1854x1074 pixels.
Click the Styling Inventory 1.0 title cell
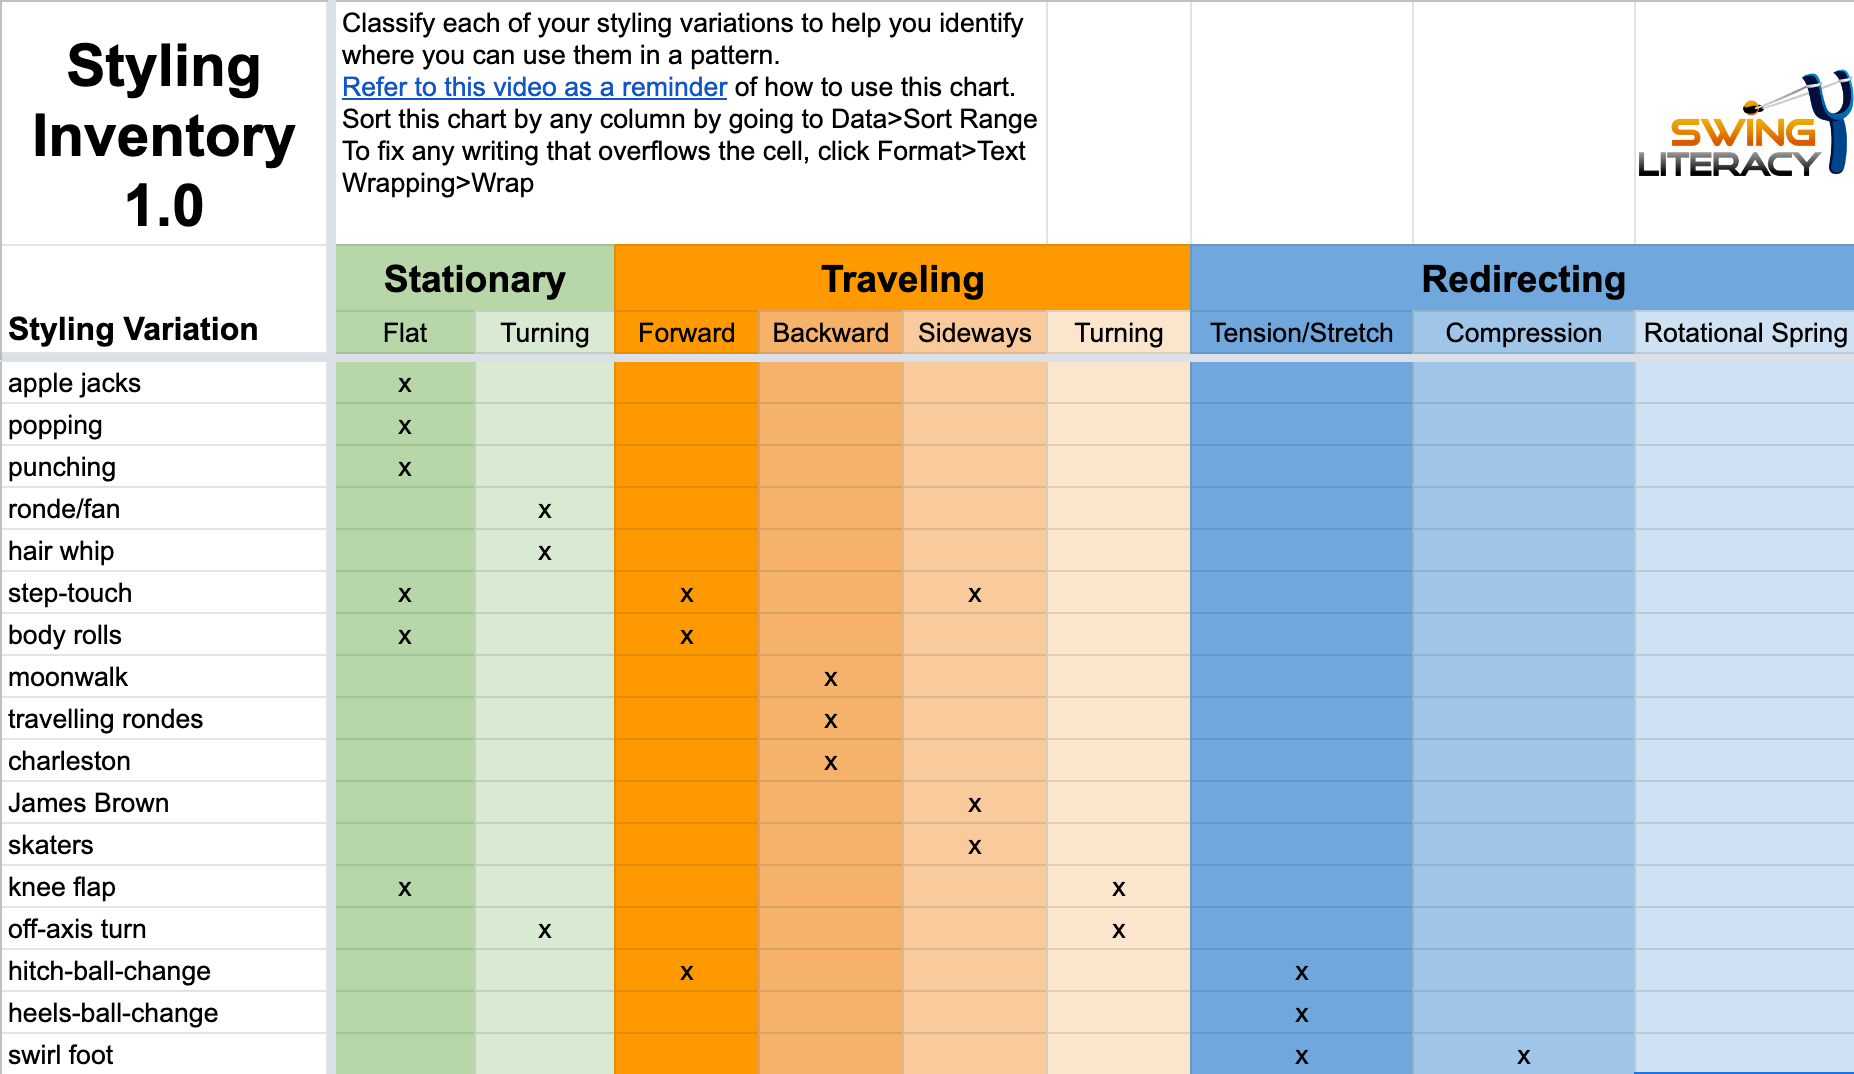[x=164, y=135]
